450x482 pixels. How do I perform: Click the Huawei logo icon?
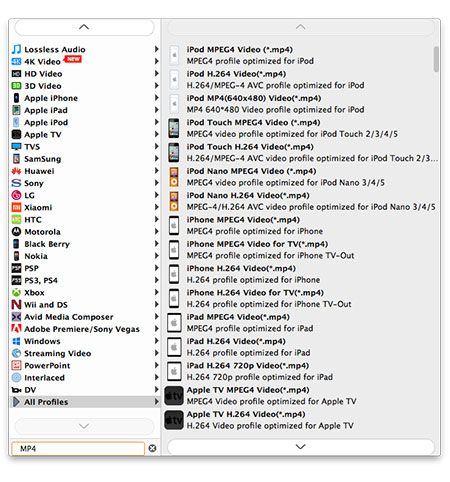coord(16,171)
